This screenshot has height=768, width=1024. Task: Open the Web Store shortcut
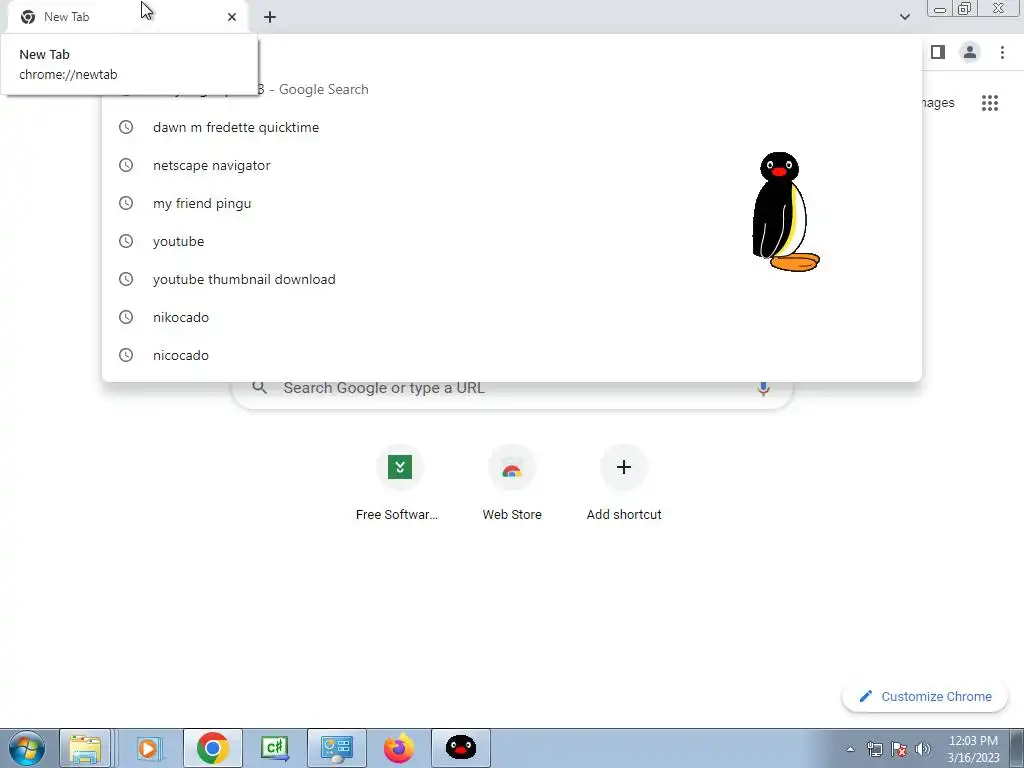pyautogui.click(x=511, y=484)
